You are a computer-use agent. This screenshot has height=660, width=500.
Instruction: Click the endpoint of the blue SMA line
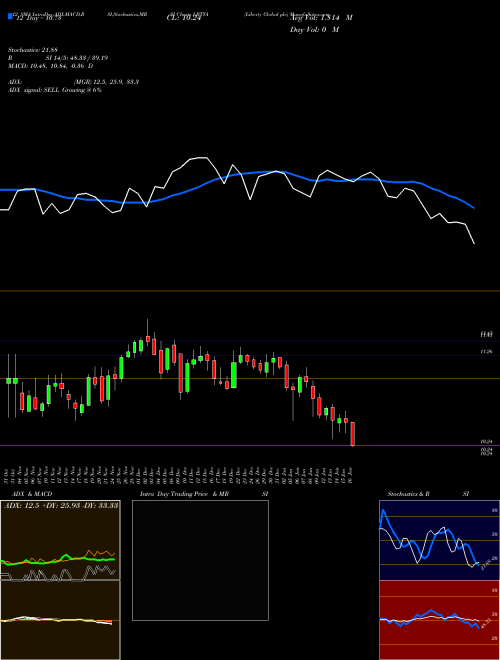click(x=474, y=208)
